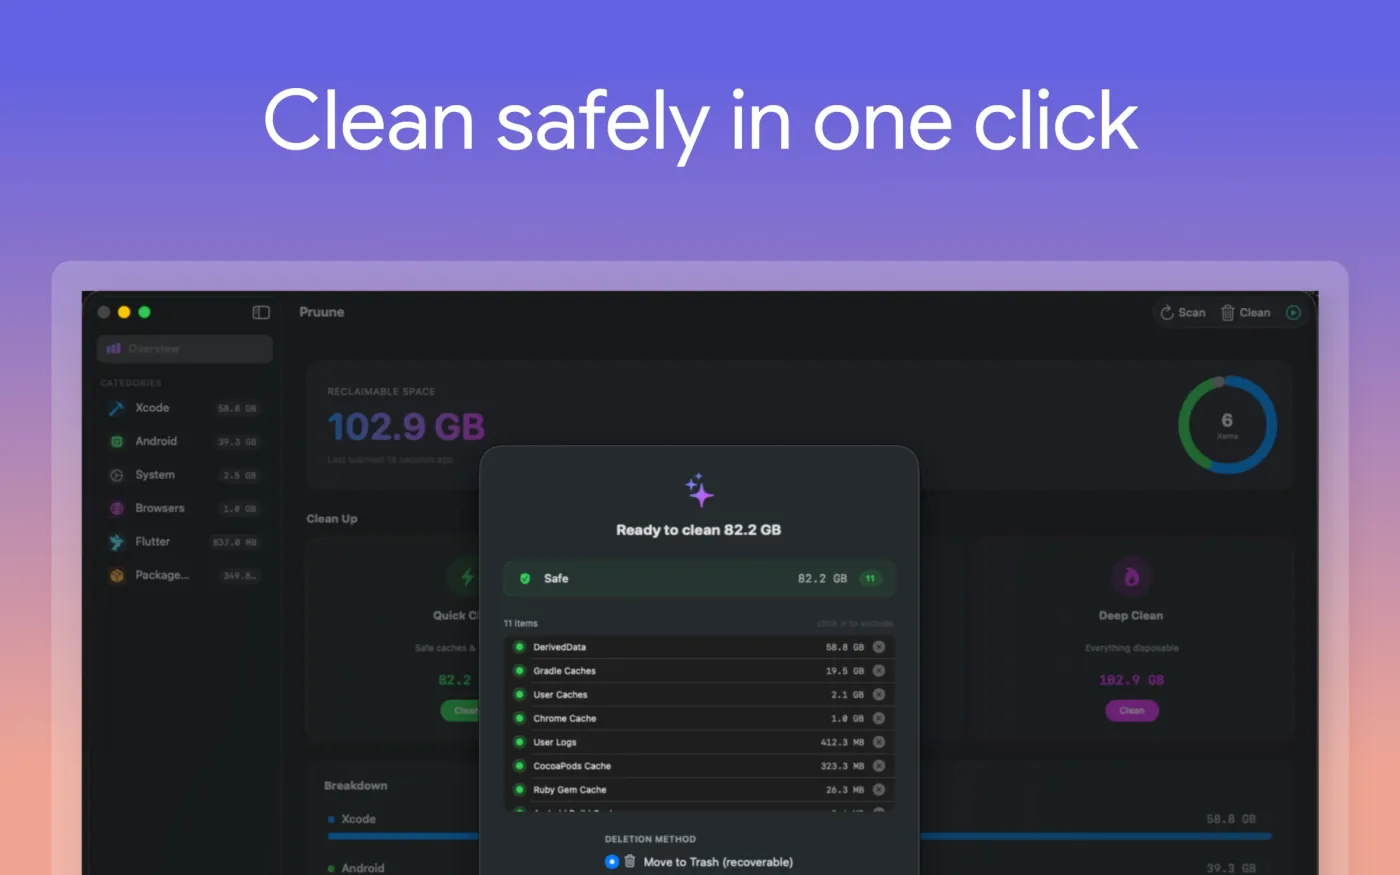This screenshot has width=1400, height=875.
Task: Select the Android category label
Action: point(156,441)
